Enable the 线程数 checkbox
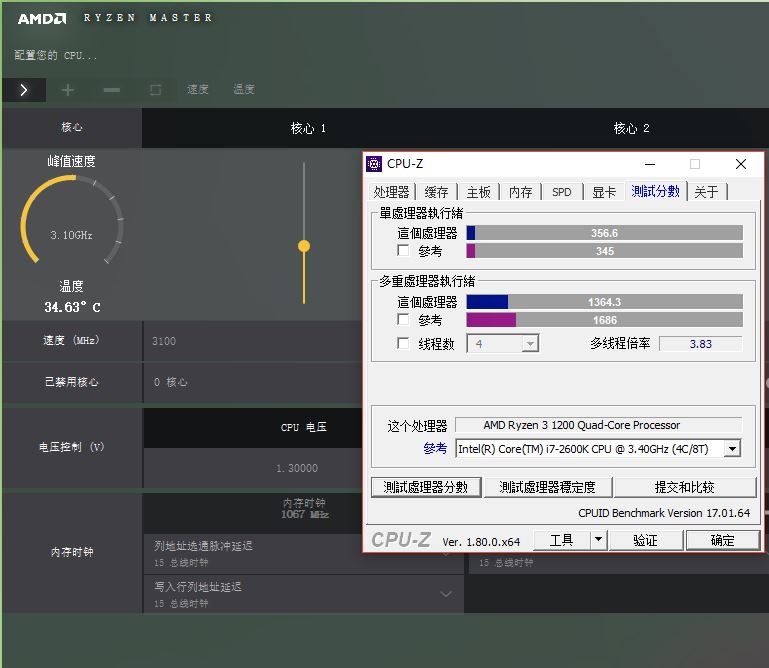Screen dimensions: 769x668 403,343
